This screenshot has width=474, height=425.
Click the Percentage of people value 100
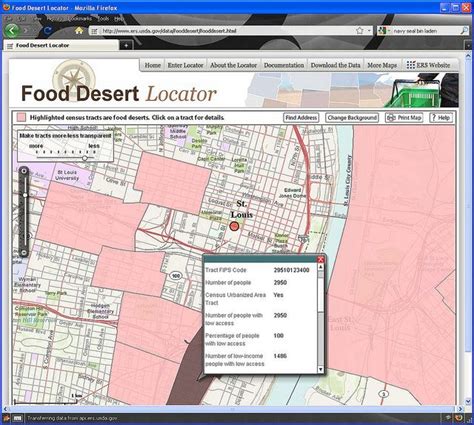(x=278, y=336)
